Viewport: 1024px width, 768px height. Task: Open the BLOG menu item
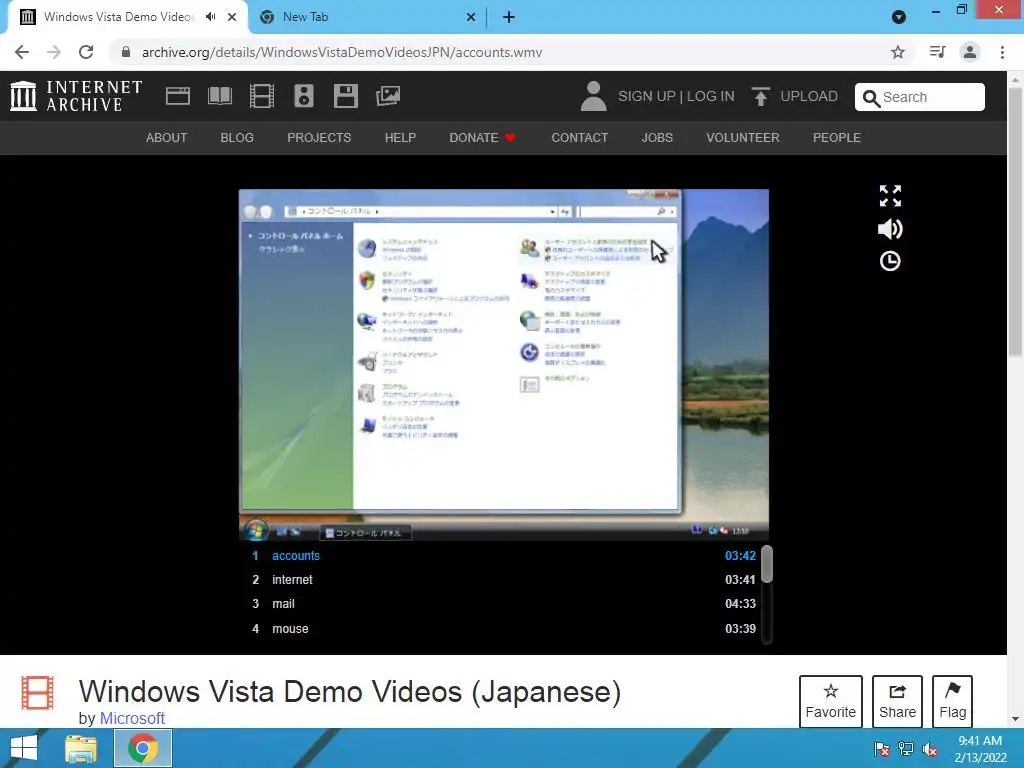237,138
